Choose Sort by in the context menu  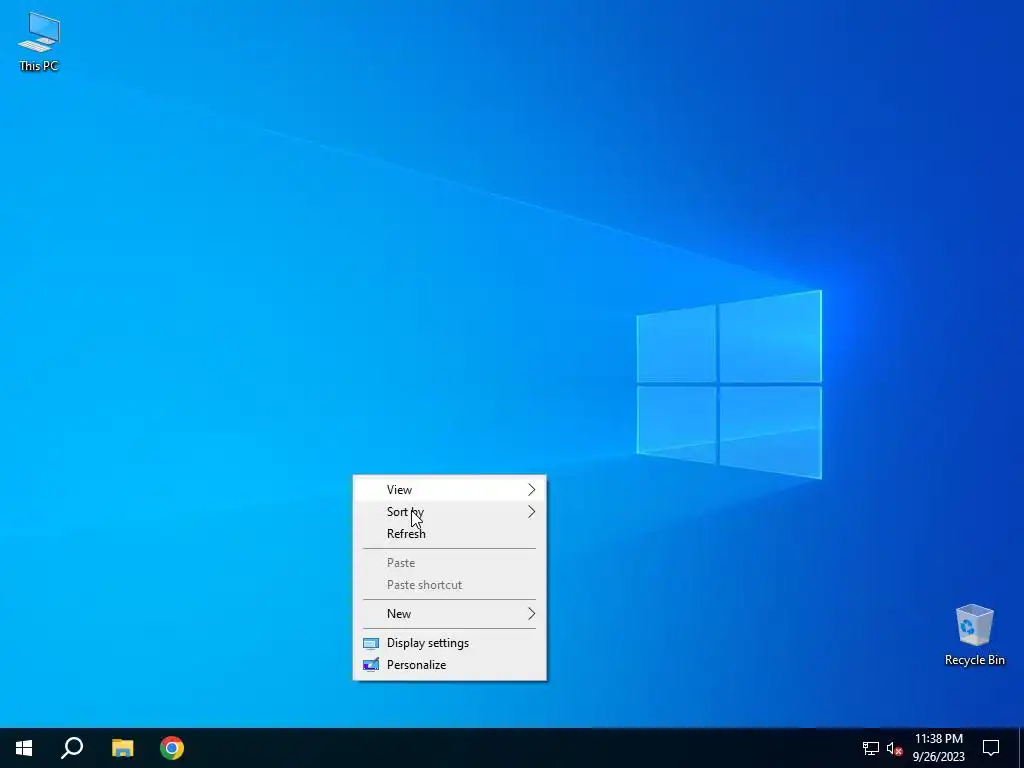(449, 512)
